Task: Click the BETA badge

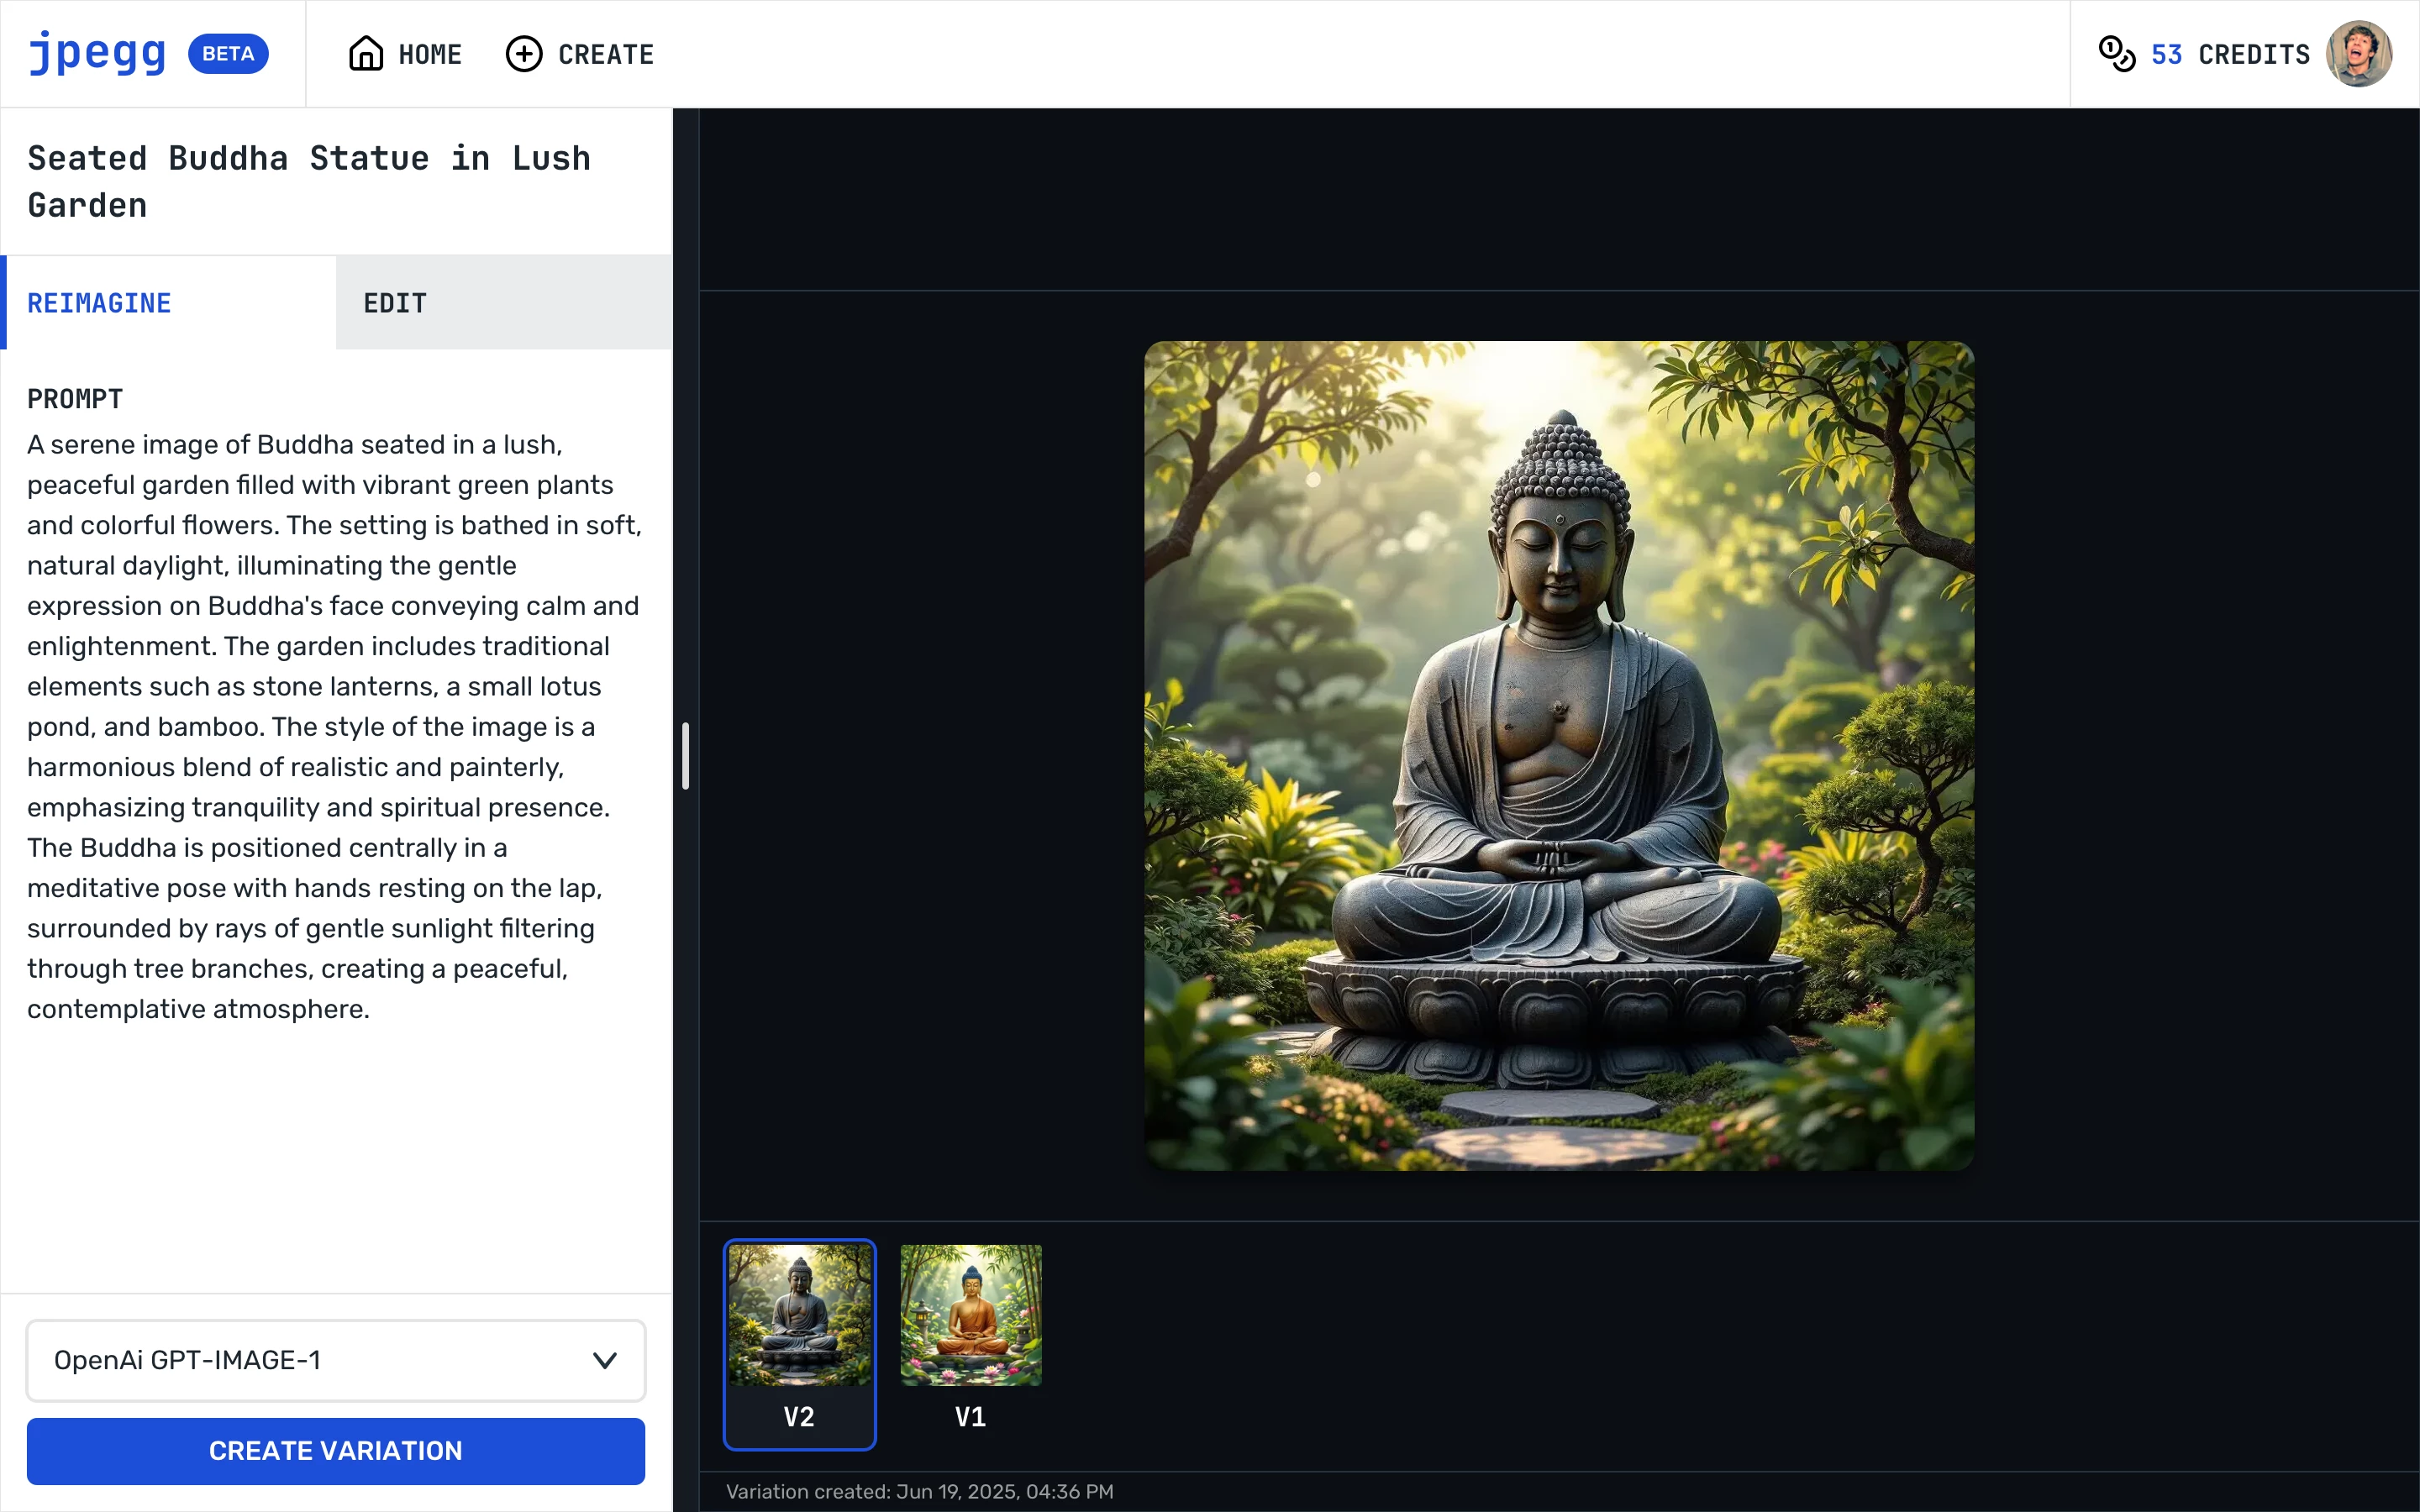Action: pyautogui.click(x=228, y=54)
